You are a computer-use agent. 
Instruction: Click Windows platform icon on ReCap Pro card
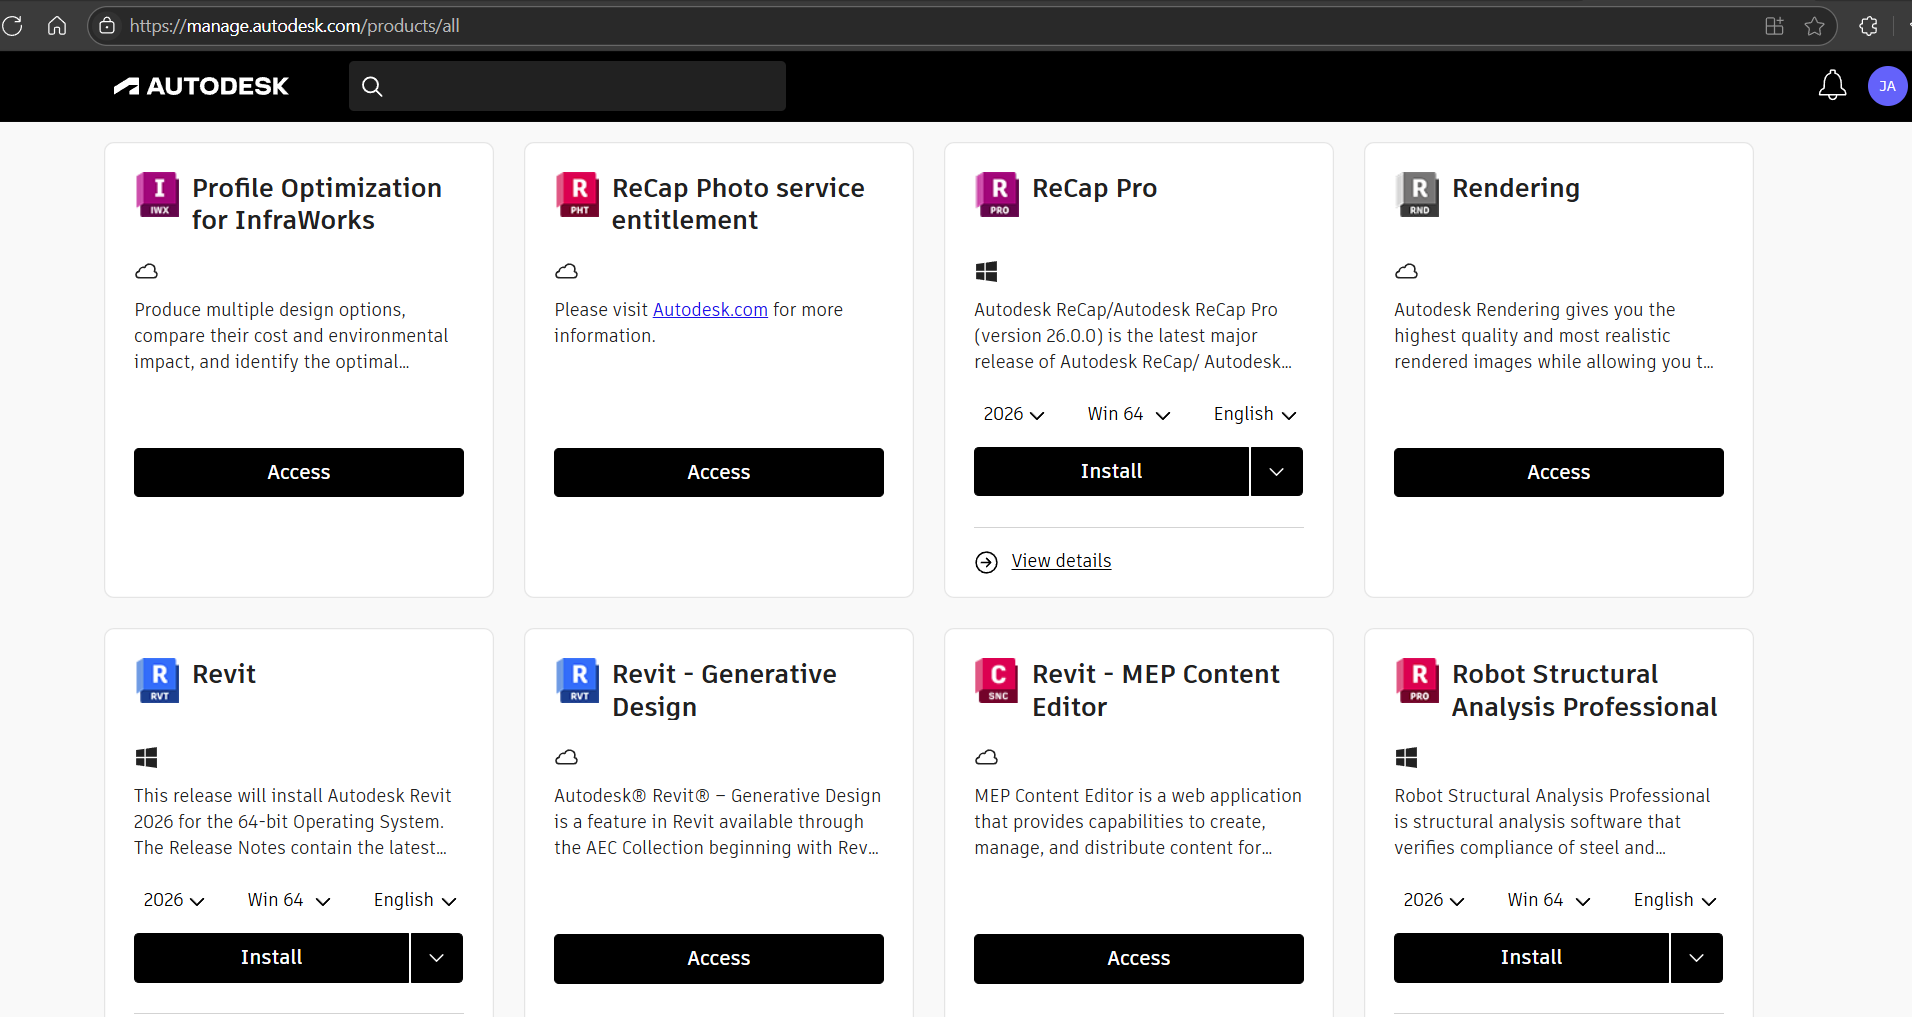[x=986, y=271]
